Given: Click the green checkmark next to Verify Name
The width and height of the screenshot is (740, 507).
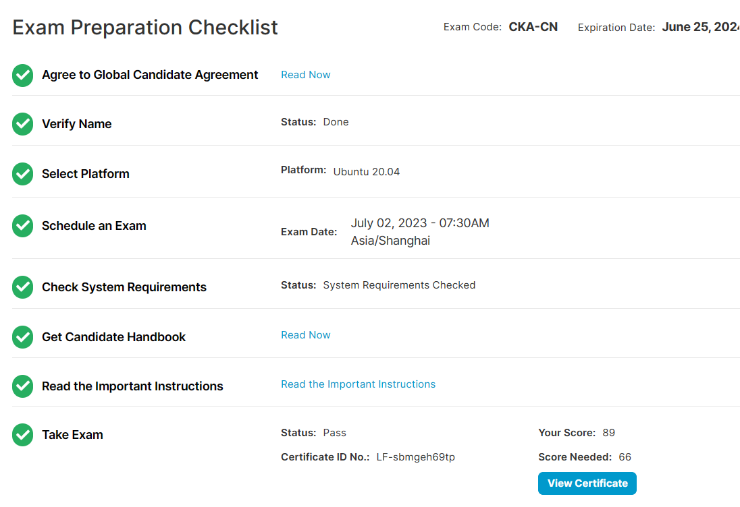Looking at the screenshot, I should point(22,124).
